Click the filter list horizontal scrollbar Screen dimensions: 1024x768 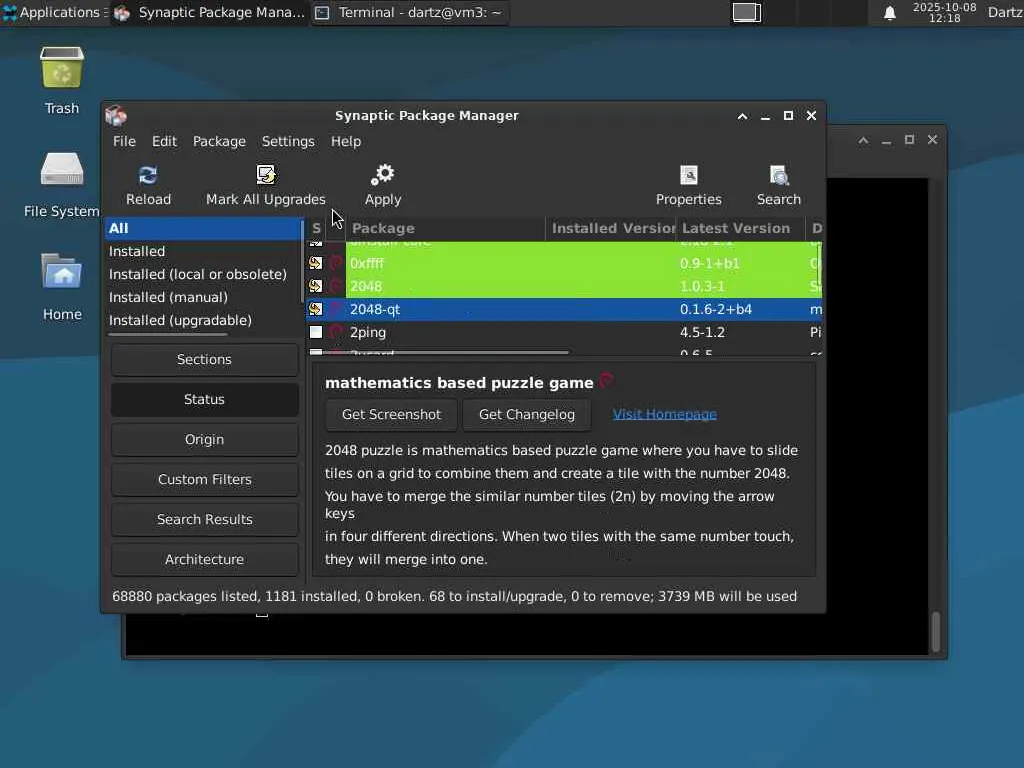(x=168, y=335)
